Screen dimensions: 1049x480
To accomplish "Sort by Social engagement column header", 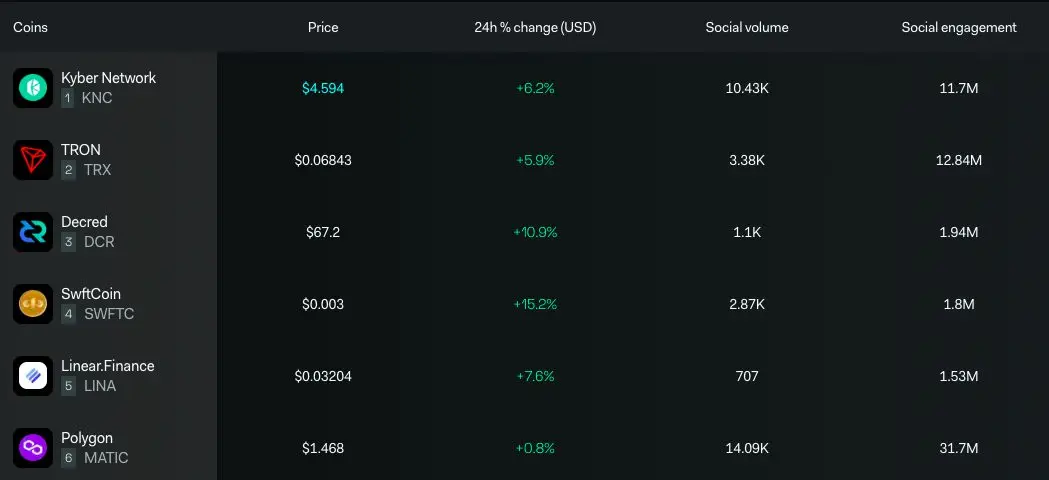I will tap(959, 27).
